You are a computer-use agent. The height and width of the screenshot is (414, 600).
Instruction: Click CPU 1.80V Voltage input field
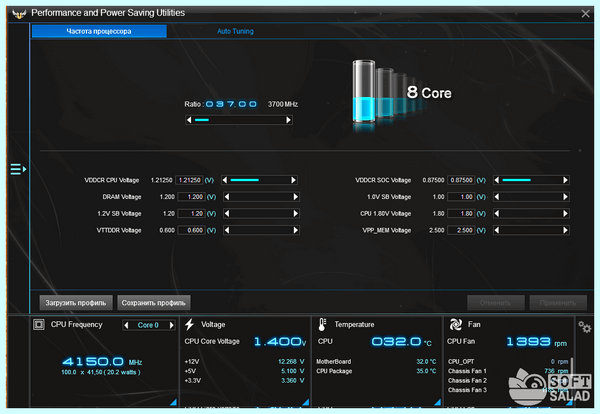point(461,214)
